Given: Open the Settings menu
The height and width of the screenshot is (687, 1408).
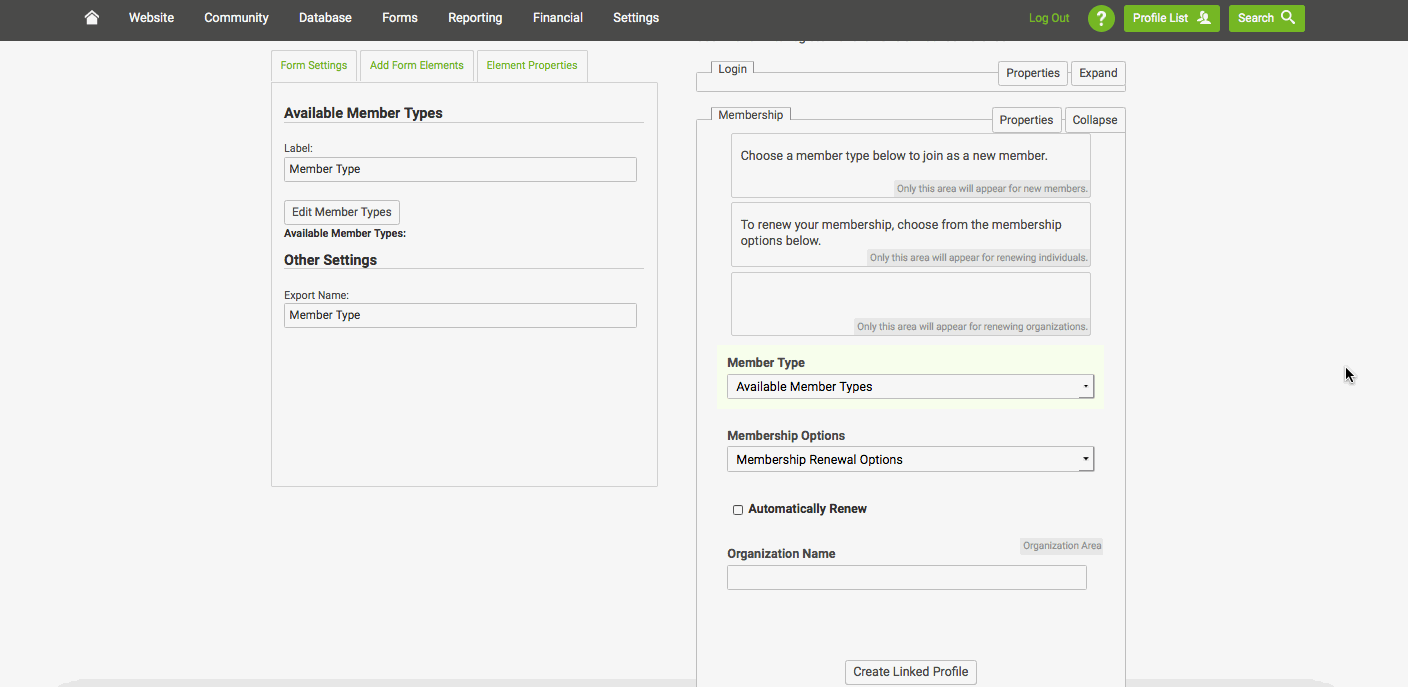Looking at the screenshot, I should click(636, 18).
